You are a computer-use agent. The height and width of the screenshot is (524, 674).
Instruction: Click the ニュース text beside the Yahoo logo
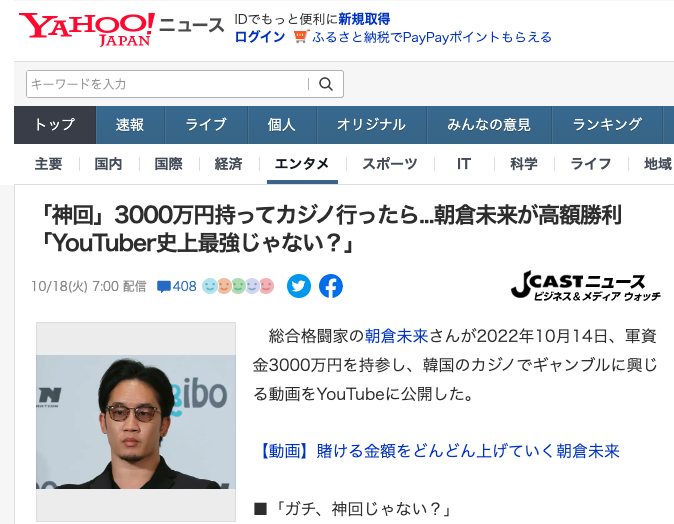[192, 25]
